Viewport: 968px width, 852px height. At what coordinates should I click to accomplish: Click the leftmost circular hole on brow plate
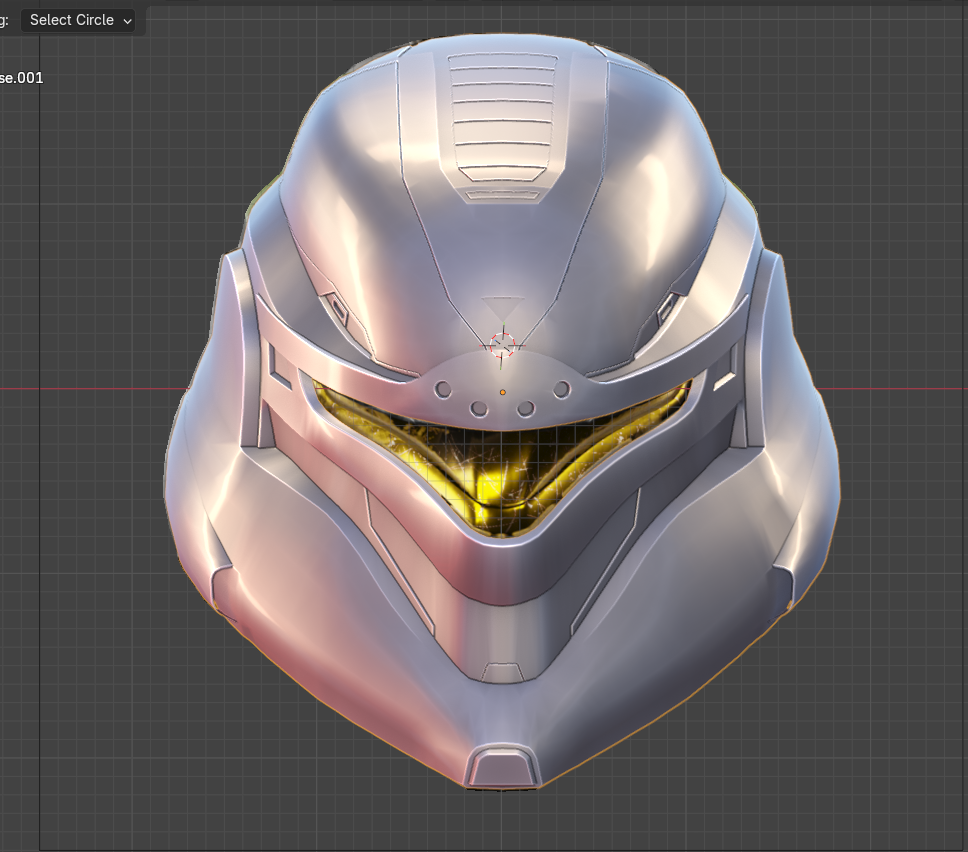click(442, 390)
